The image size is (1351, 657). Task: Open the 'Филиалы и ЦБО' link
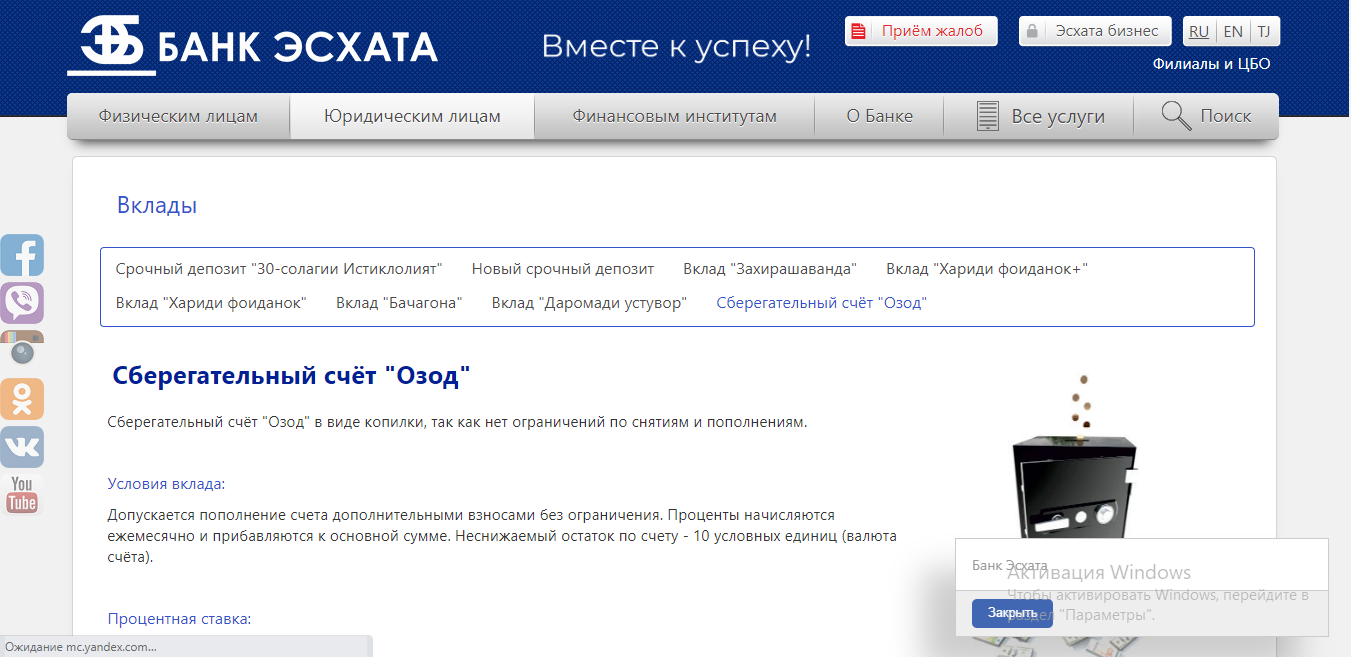(1211, 64)
